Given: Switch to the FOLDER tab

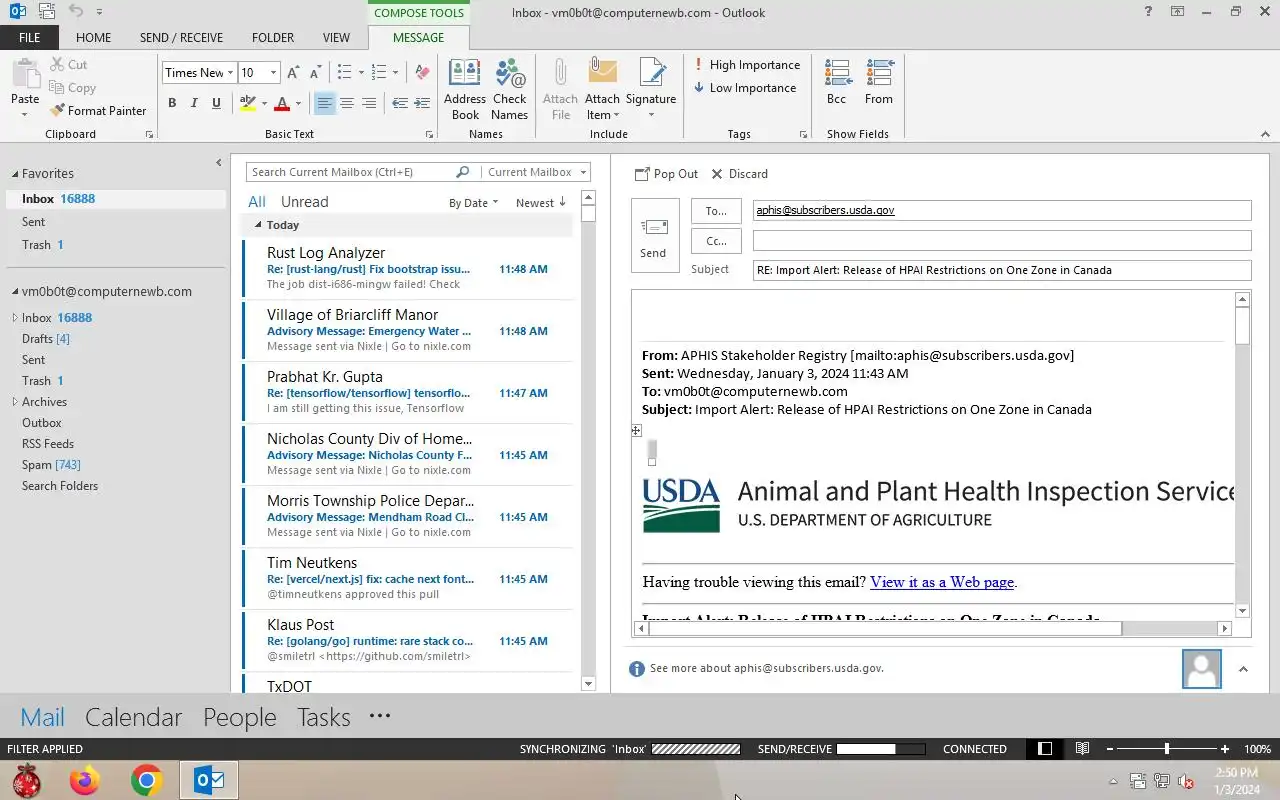Looking at the screenshot, I should tap(273, 38).
